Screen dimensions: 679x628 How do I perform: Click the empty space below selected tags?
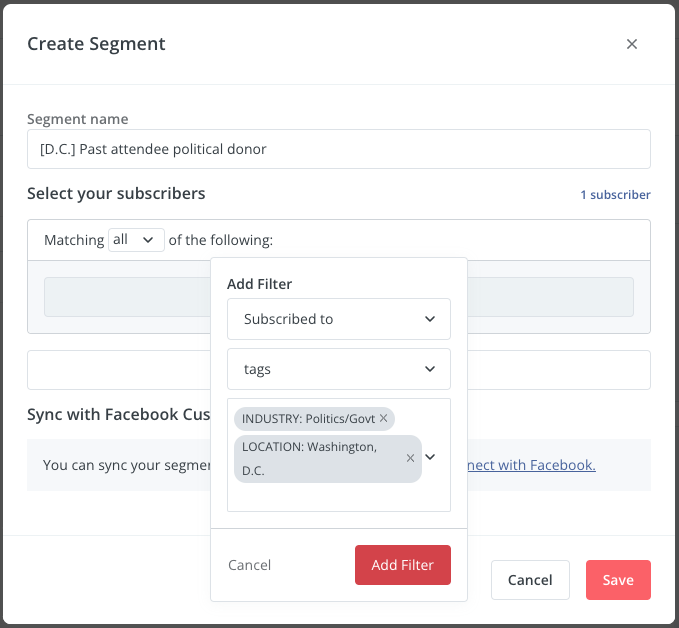330,497
